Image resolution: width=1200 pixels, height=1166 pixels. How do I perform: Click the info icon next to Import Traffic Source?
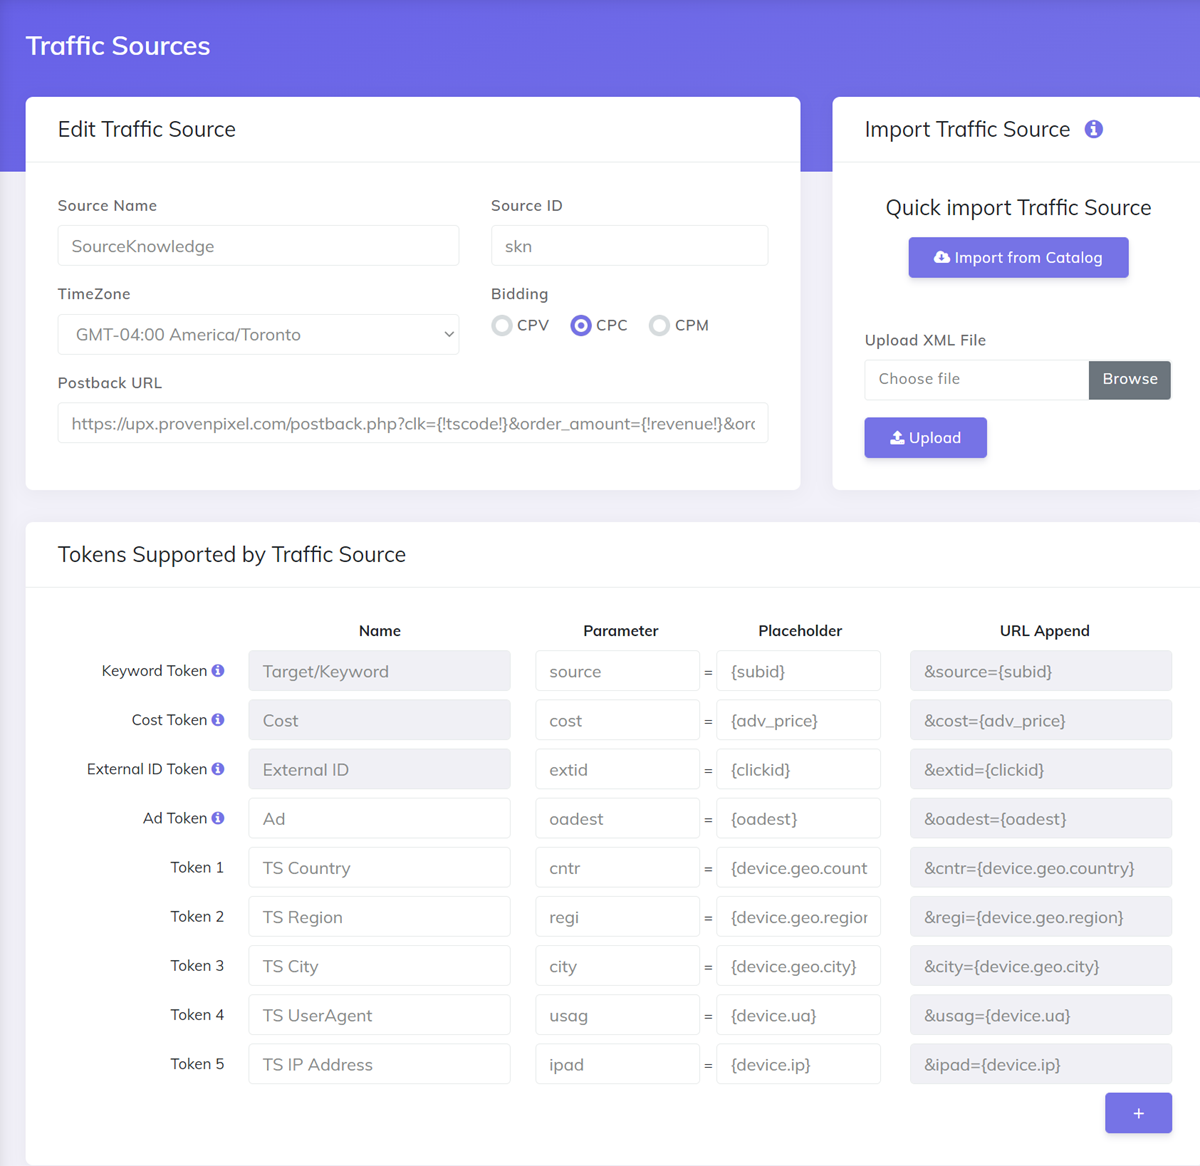(x=1093, y=129)
